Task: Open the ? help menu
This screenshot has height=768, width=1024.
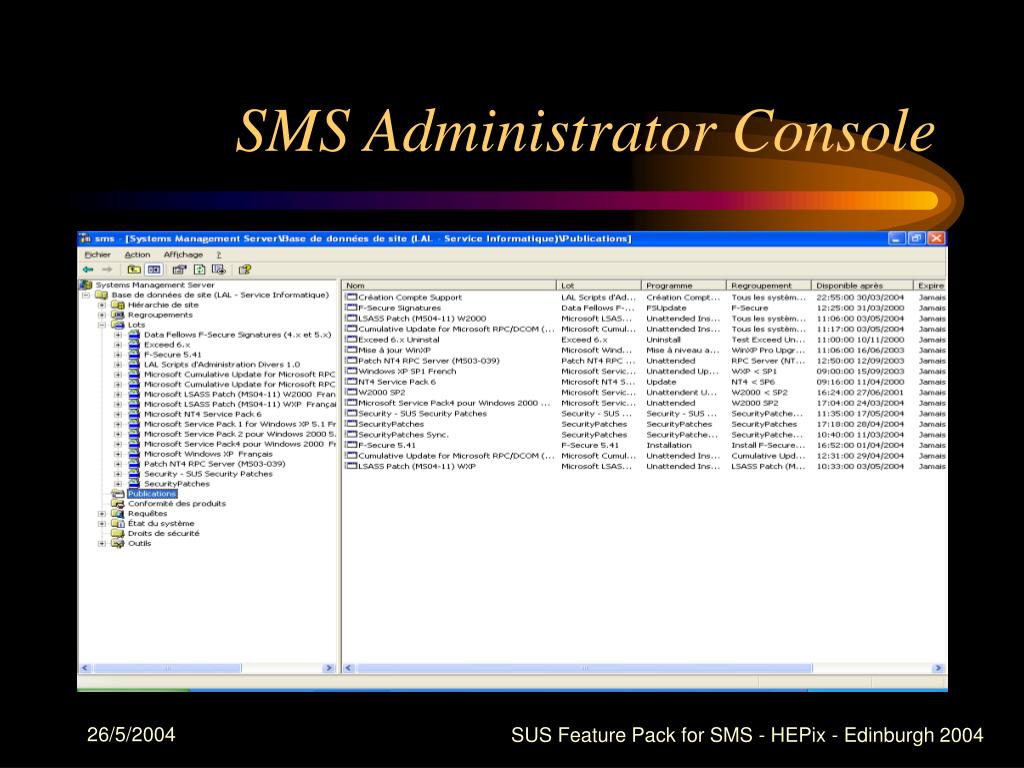Action: (219, 255)
